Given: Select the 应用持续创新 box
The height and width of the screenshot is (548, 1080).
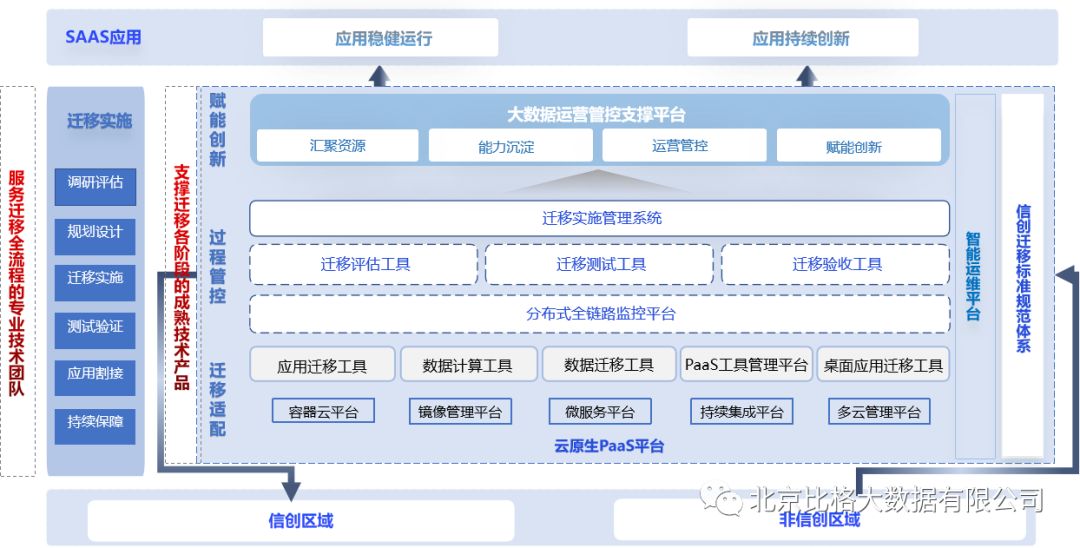Looking at the screenshot, I should pos(802,38).
